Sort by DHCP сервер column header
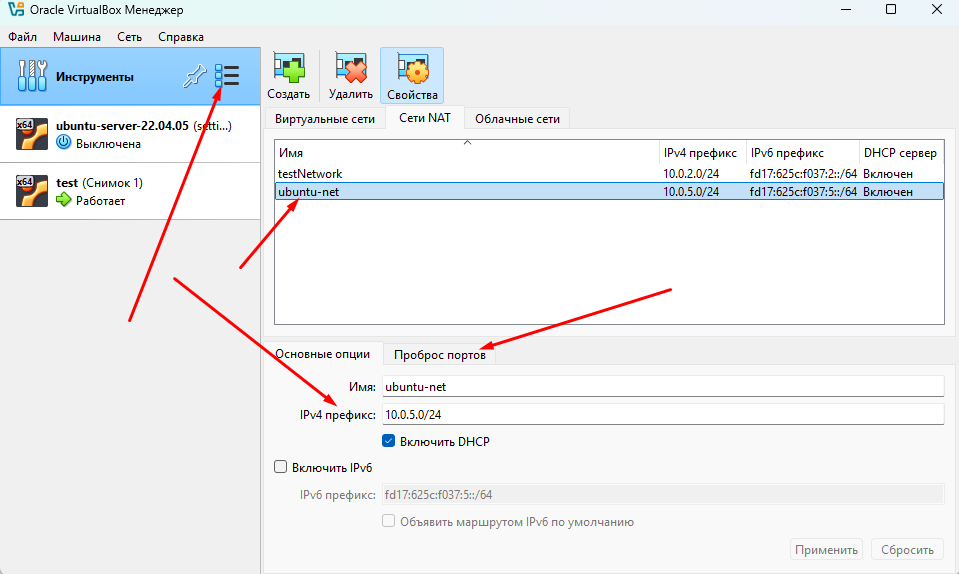959x574 pixels. click(x=902, y=153)
